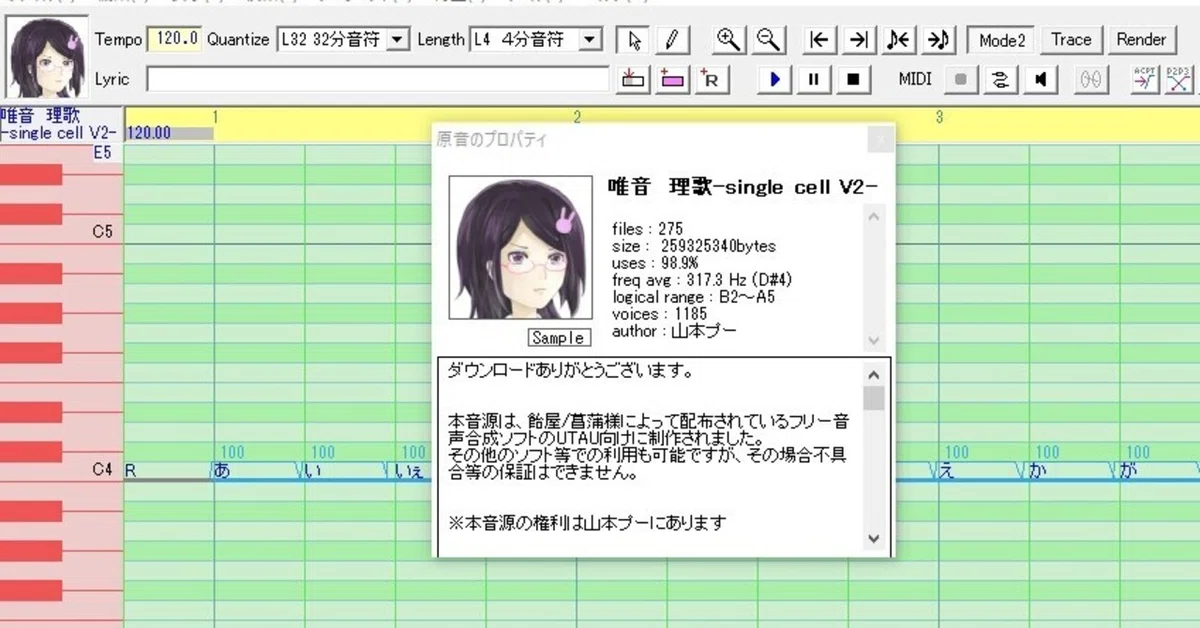
Task: Click the track singer name 唯音 理歌
Action: point(41,116)
